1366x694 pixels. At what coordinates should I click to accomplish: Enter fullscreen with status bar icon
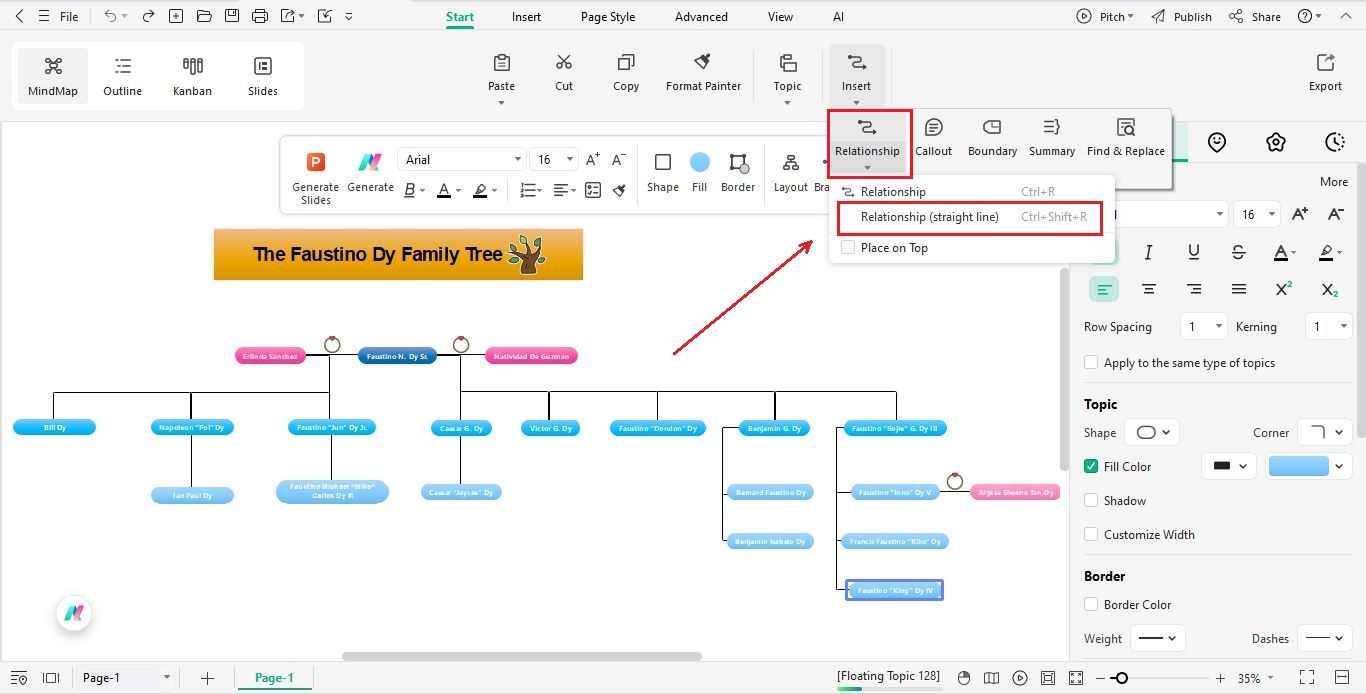pyautogui.click(x=1306, y=678)
